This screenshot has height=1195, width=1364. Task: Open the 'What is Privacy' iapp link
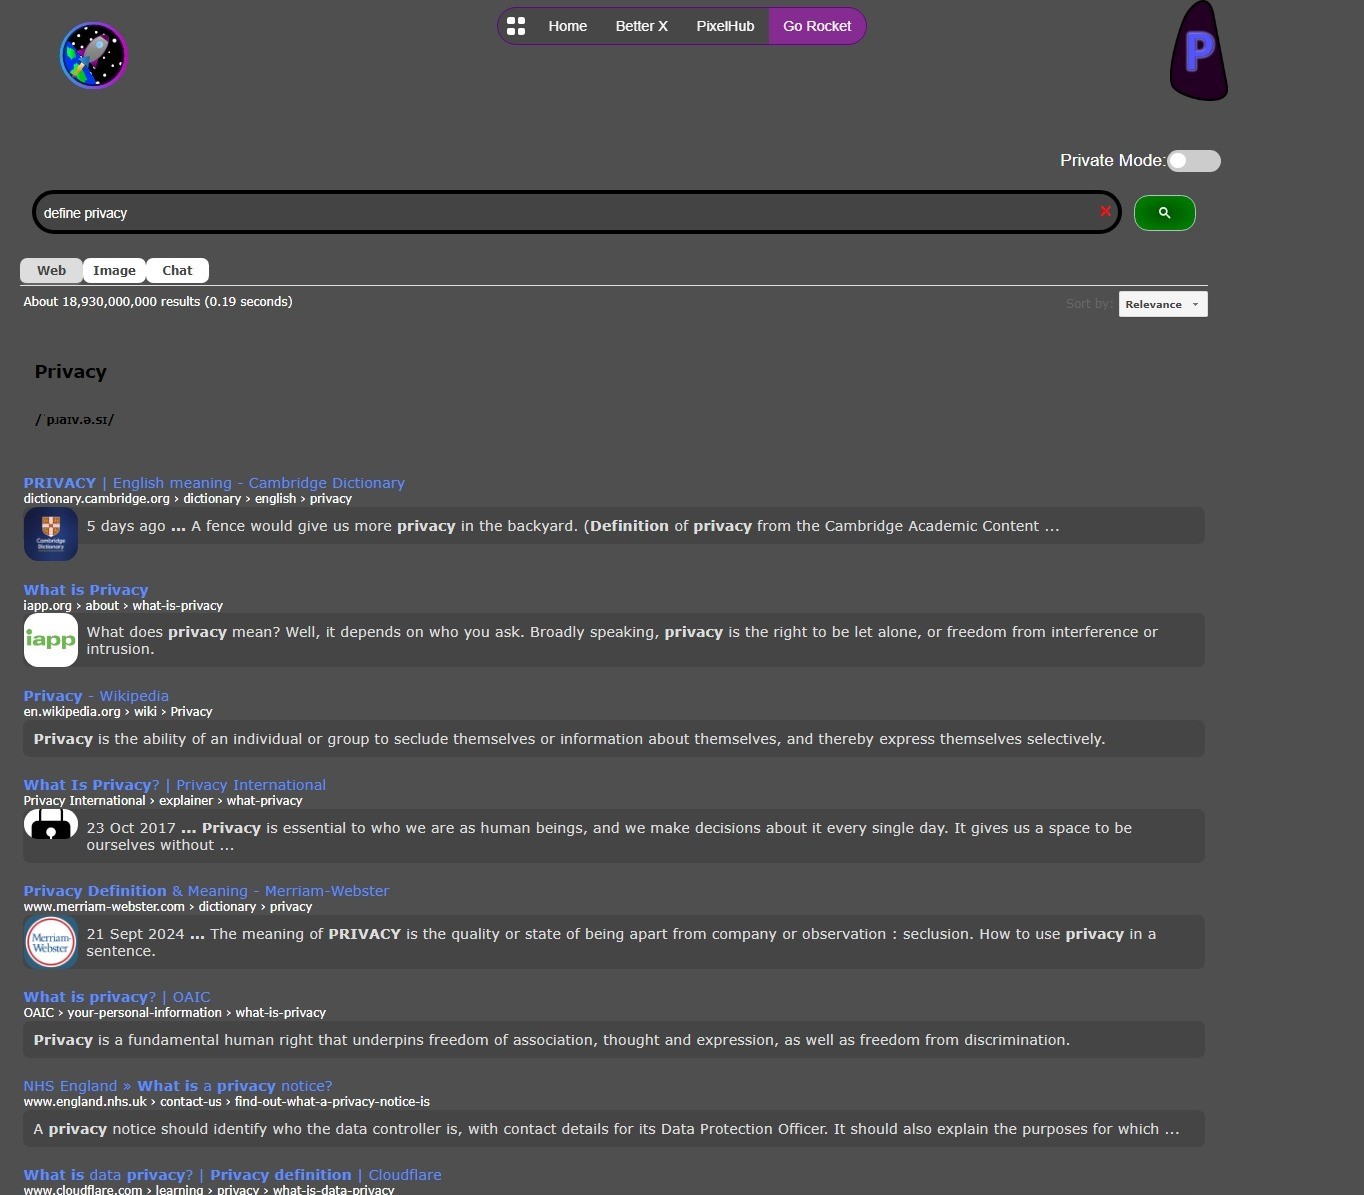[86, 590]
